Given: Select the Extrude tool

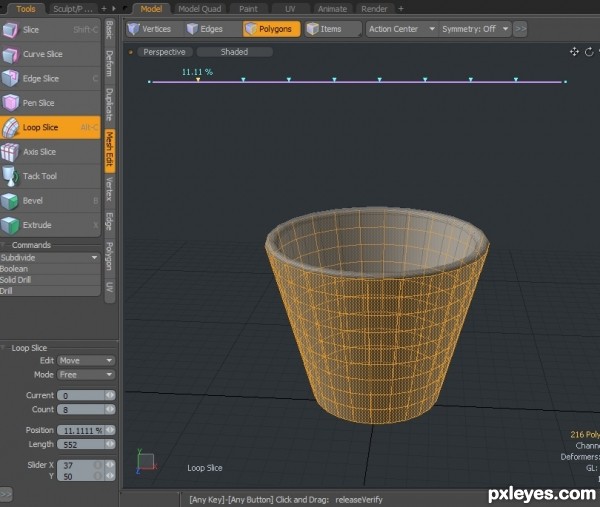Looking at the screenshot, I should click(x=50, y=225).
